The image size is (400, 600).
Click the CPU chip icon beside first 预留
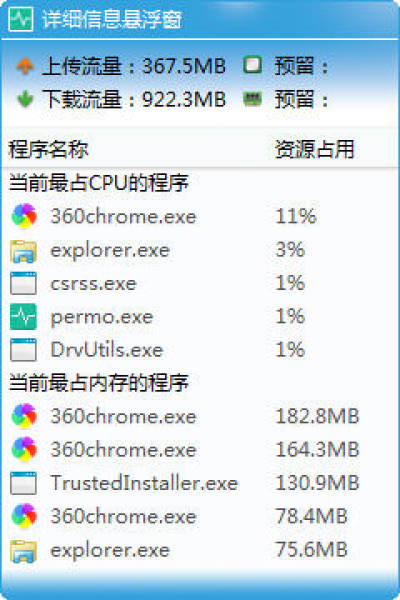(253, 65)
